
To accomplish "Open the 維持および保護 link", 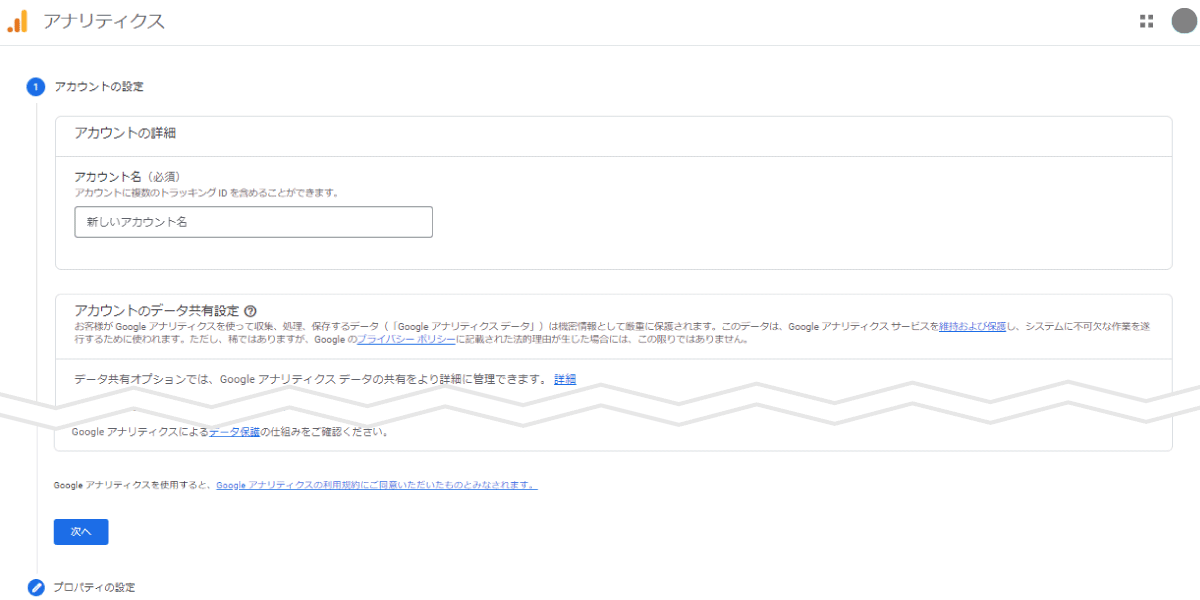I will point(972,326).
